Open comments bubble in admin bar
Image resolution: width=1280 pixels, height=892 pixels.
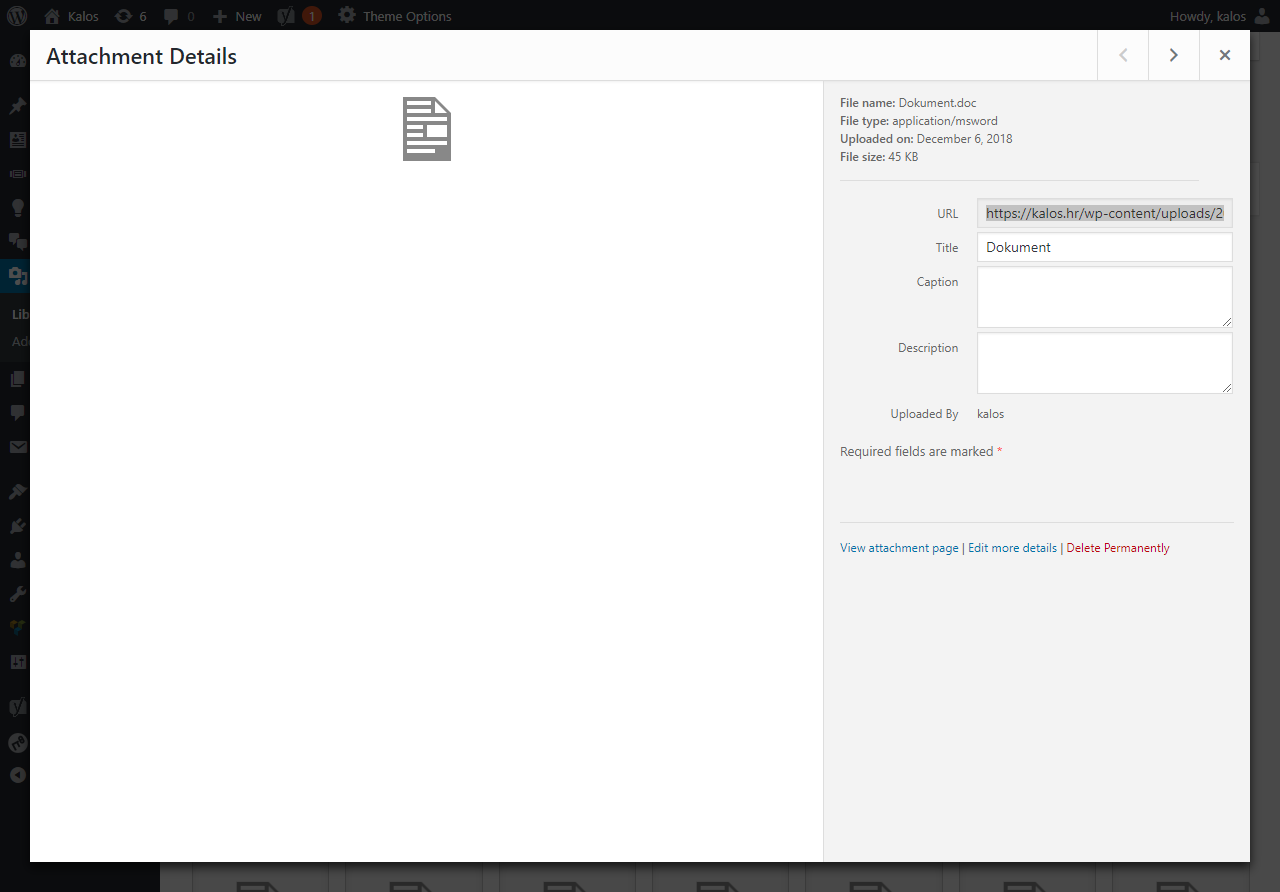pyautogui.click(x=179, y=16)
